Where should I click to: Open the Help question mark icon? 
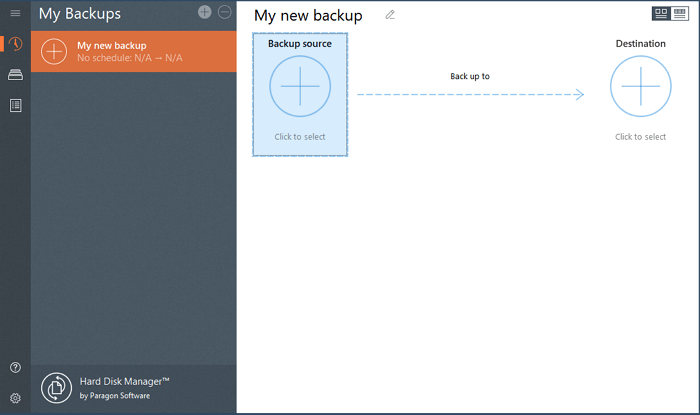[15, 368]
